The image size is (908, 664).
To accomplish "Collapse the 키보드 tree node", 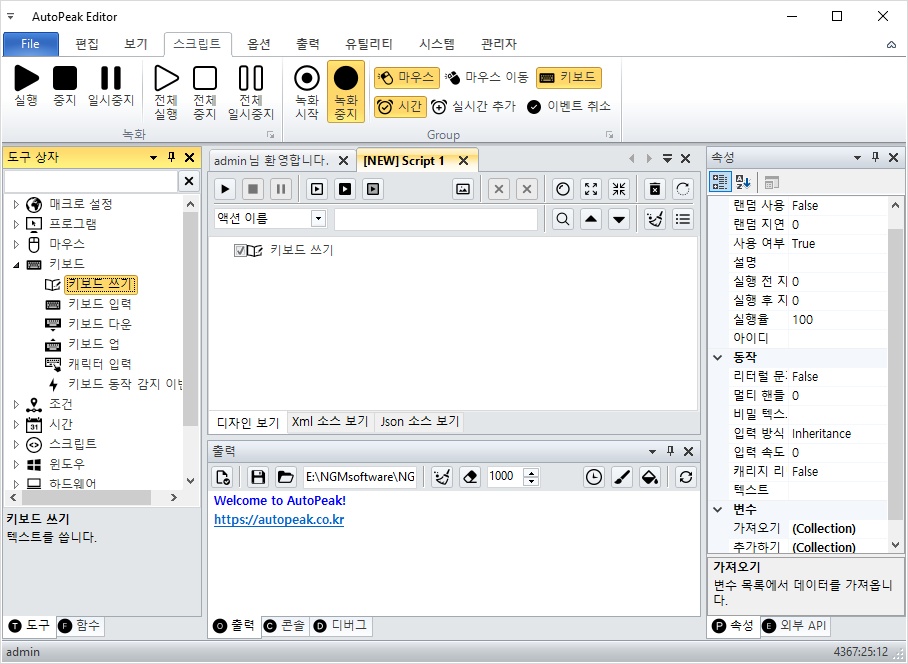I will 16,265.
